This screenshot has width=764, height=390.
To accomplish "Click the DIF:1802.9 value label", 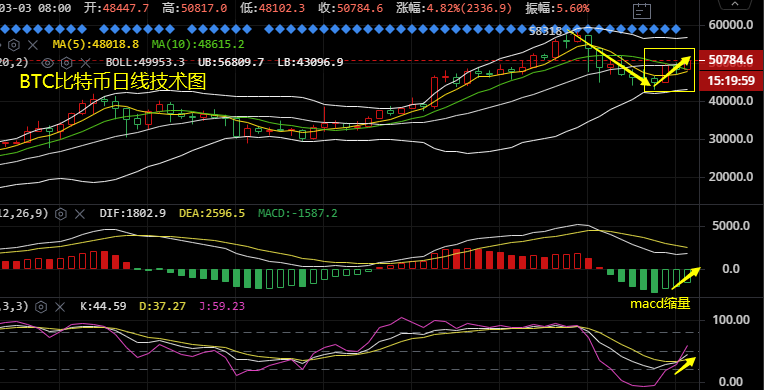I will tap(133, 213).
